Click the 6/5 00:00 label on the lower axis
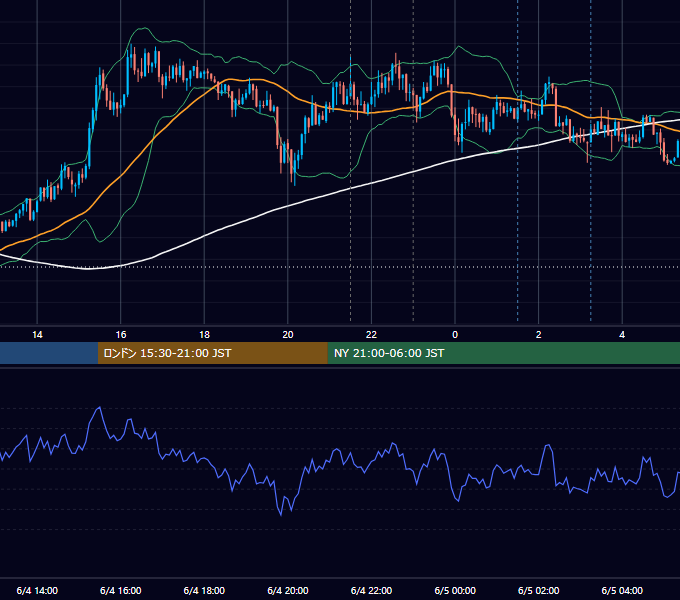 (455, 590)
